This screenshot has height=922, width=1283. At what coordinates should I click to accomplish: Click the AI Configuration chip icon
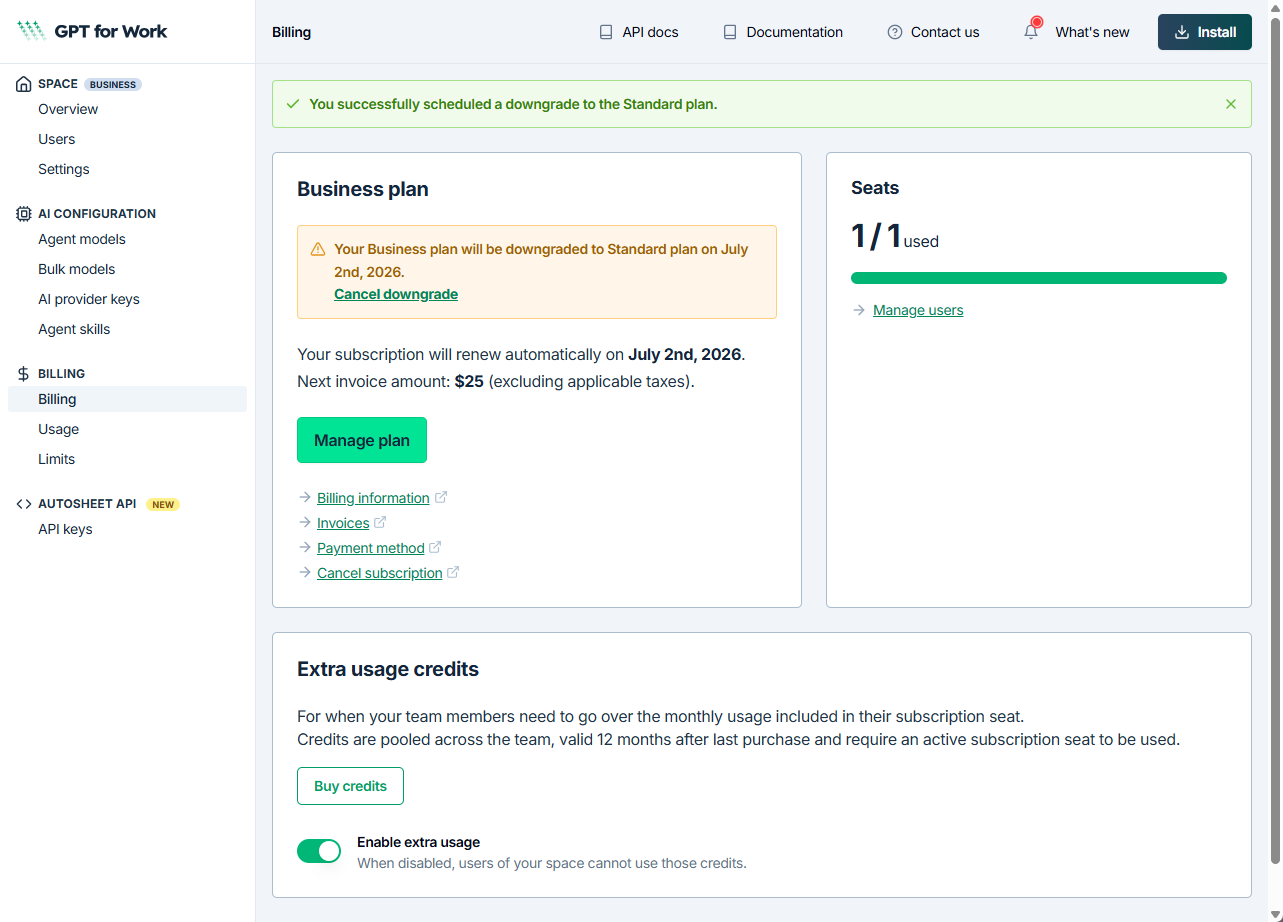(x=23, y=214)
